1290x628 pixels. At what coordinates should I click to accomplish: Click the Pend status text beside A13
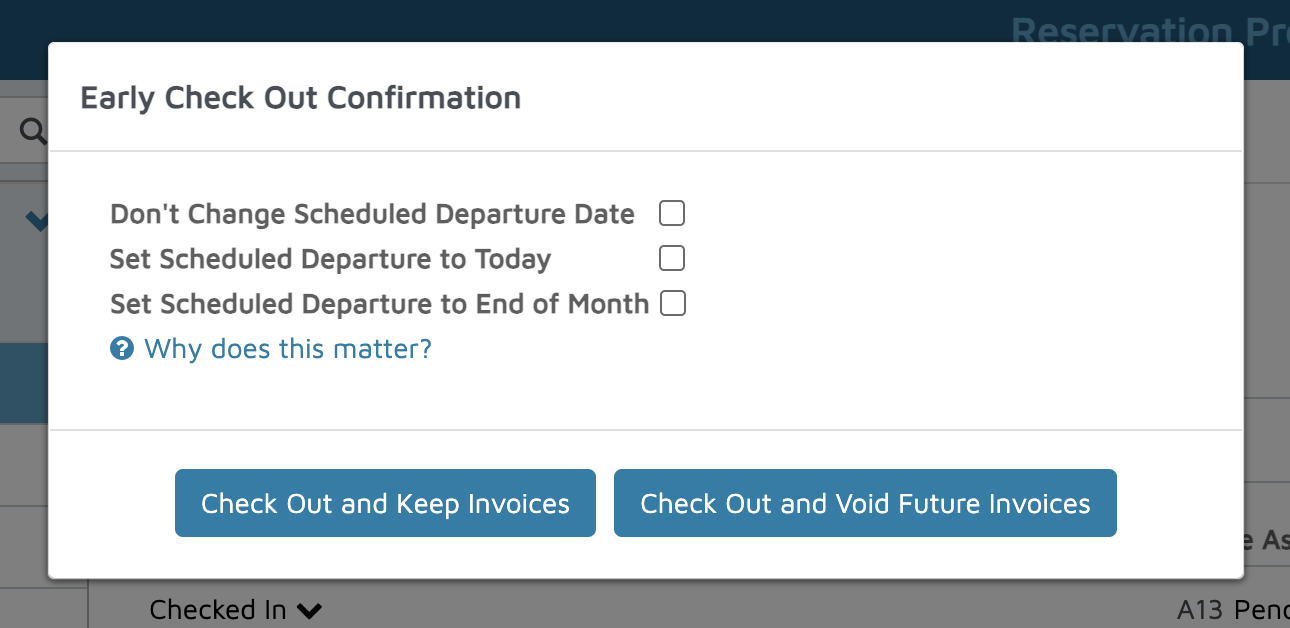[1261, 609]
